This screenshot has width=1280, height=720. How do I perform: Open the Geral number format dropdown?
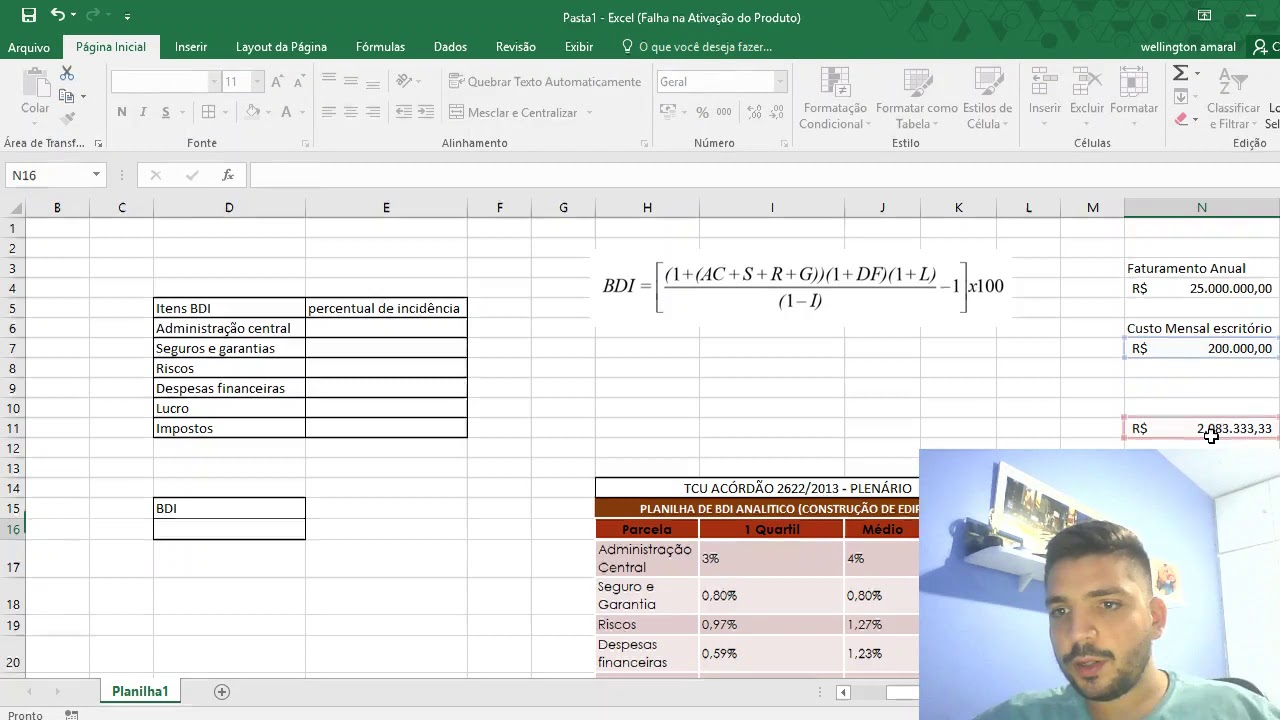780,82
